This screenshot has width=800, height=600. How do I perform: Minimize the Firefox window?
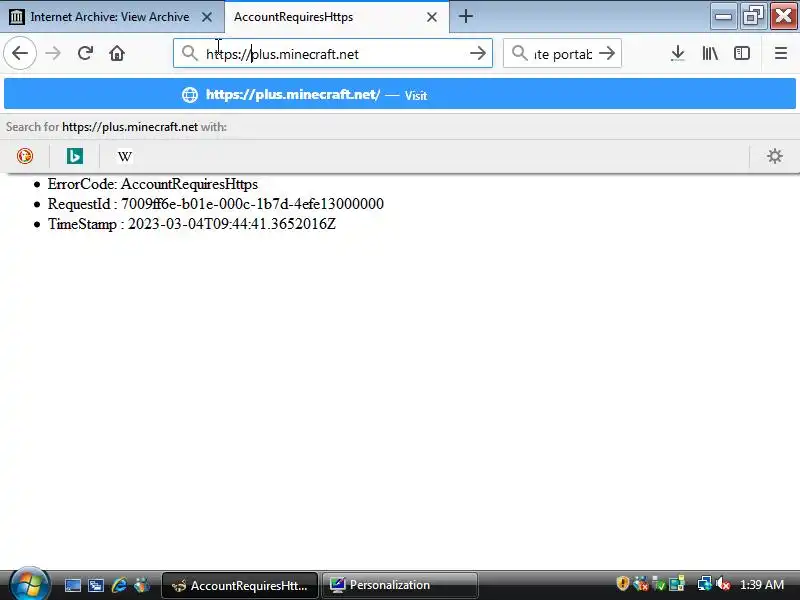point(723,17)
